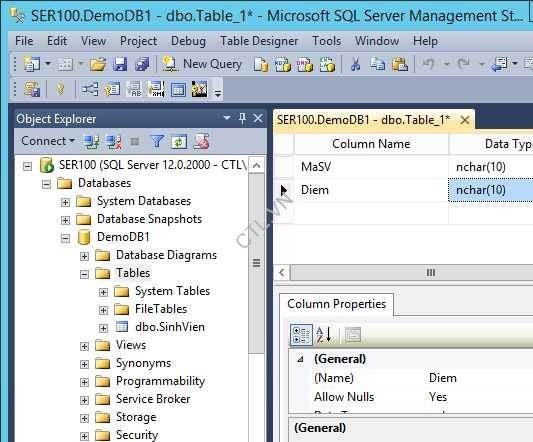Click the Open File folder icon
Viewport: 533px width, 442px height.
click(98, 64)
